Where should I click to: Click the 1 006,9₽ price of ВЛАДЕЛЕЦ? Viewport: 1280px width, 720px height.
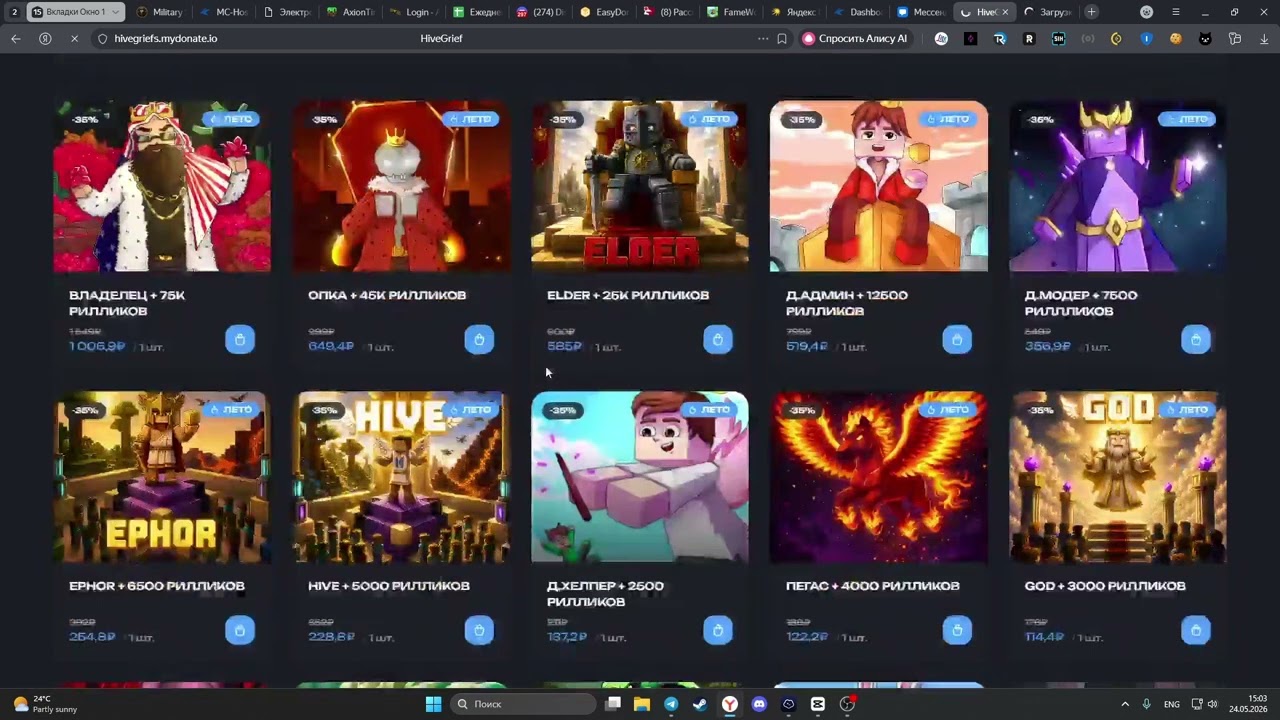click(97, 347)
